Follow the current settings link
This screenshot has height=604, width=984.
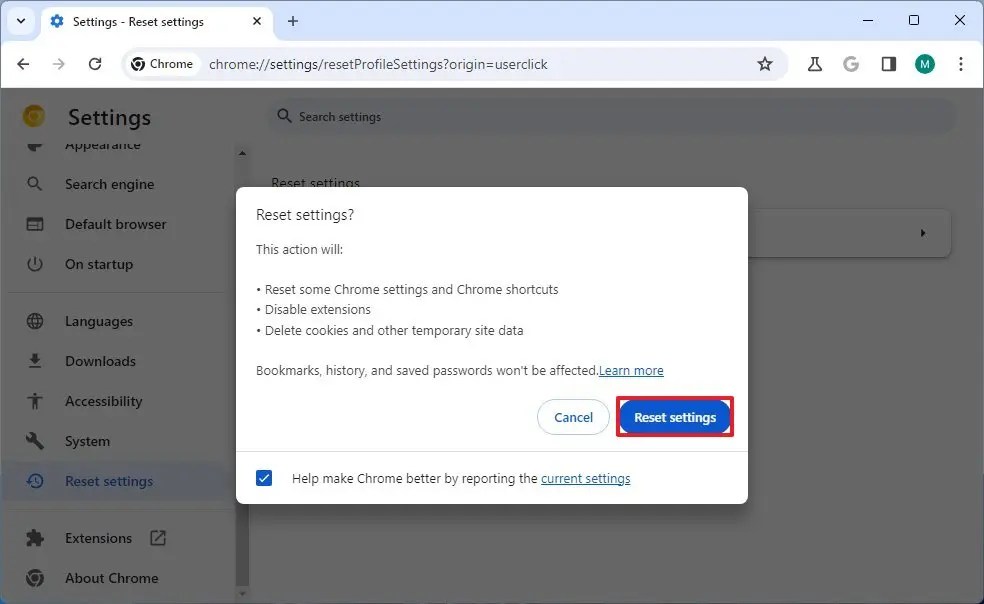pos(585,478)
